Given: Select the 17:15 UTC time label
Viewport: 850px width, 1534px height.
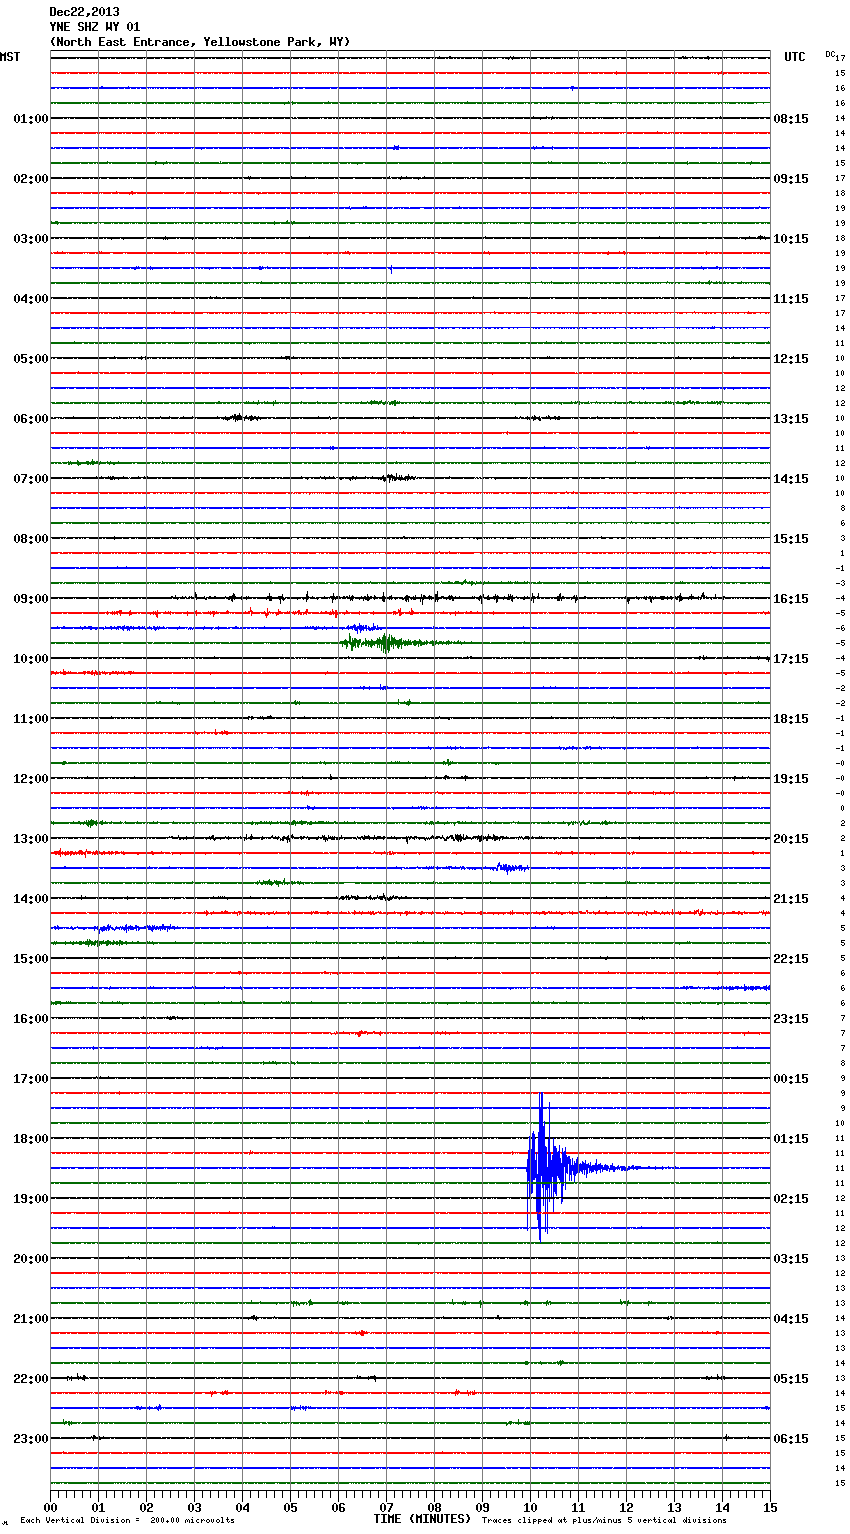Looking at the screenshot, I should click(x=791, y=659).
